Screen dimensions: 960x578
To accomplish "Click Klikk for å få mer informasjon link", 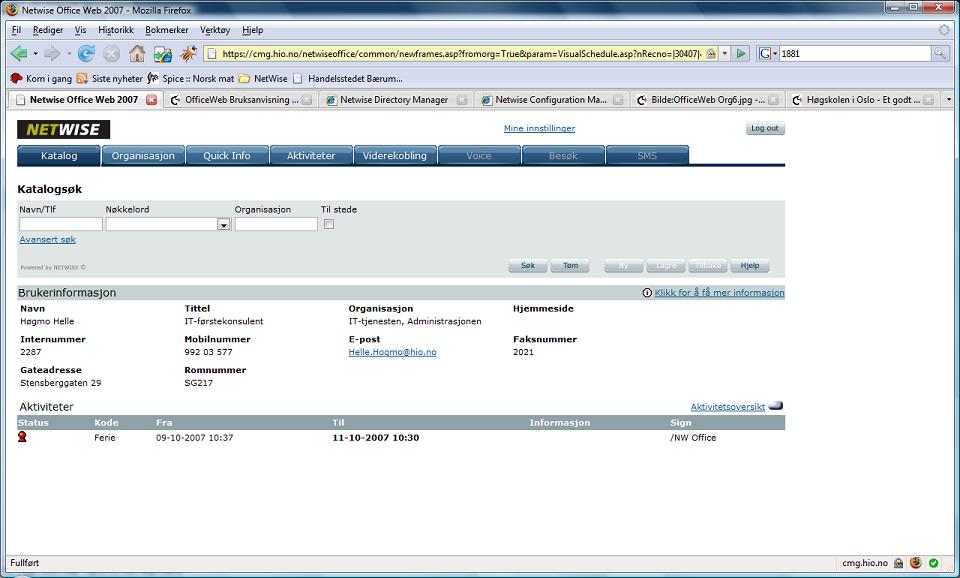I will click(719, 293).
